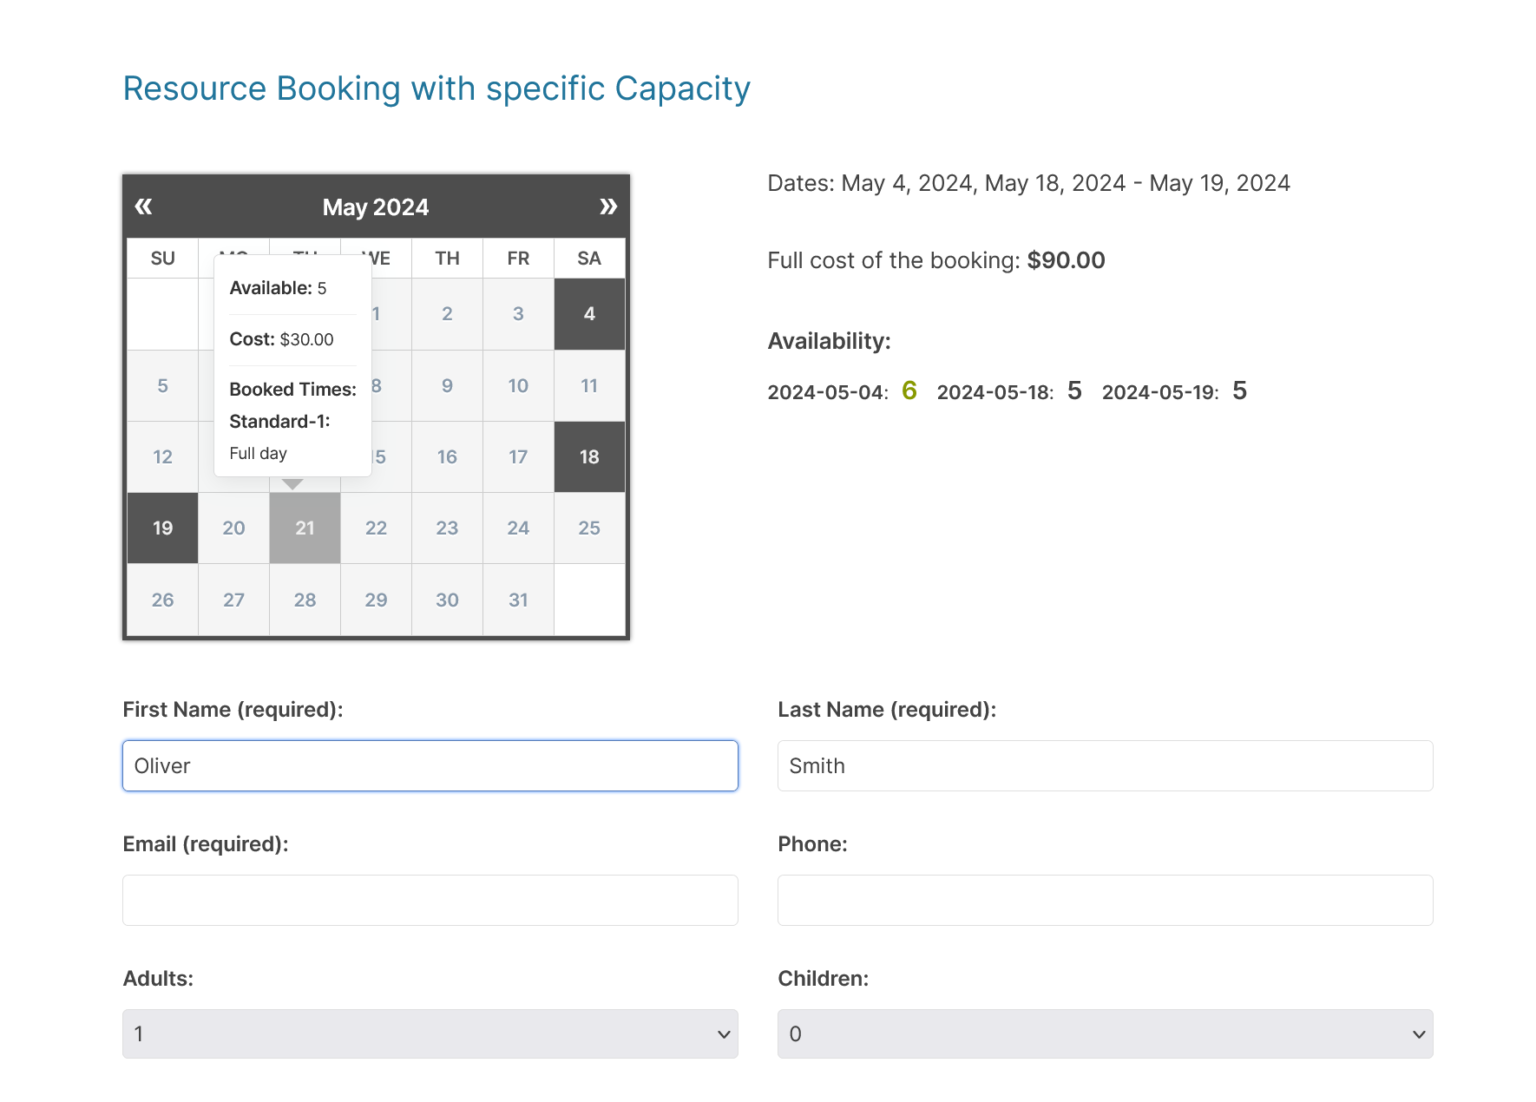
Task: Click the previous month arrow on calendar
Action: point(143,206)
